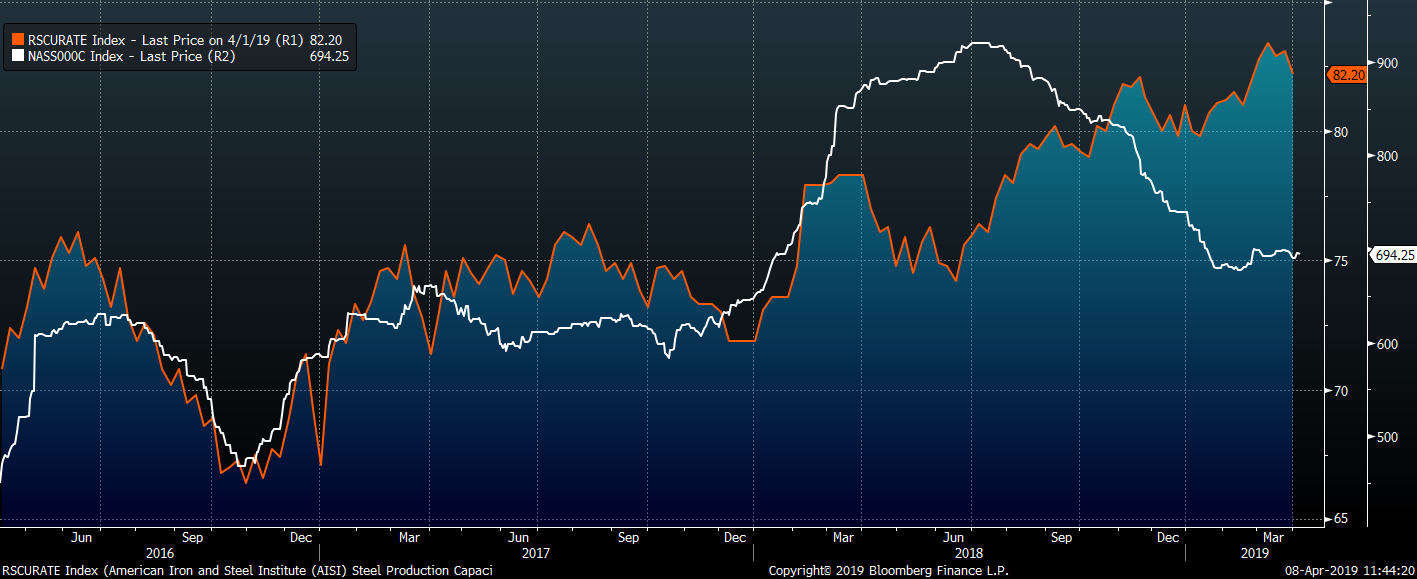This screenshot has width=1417, height=579.
Task: Click the Jun label above 2017
Action: click(x=517, y=537)
